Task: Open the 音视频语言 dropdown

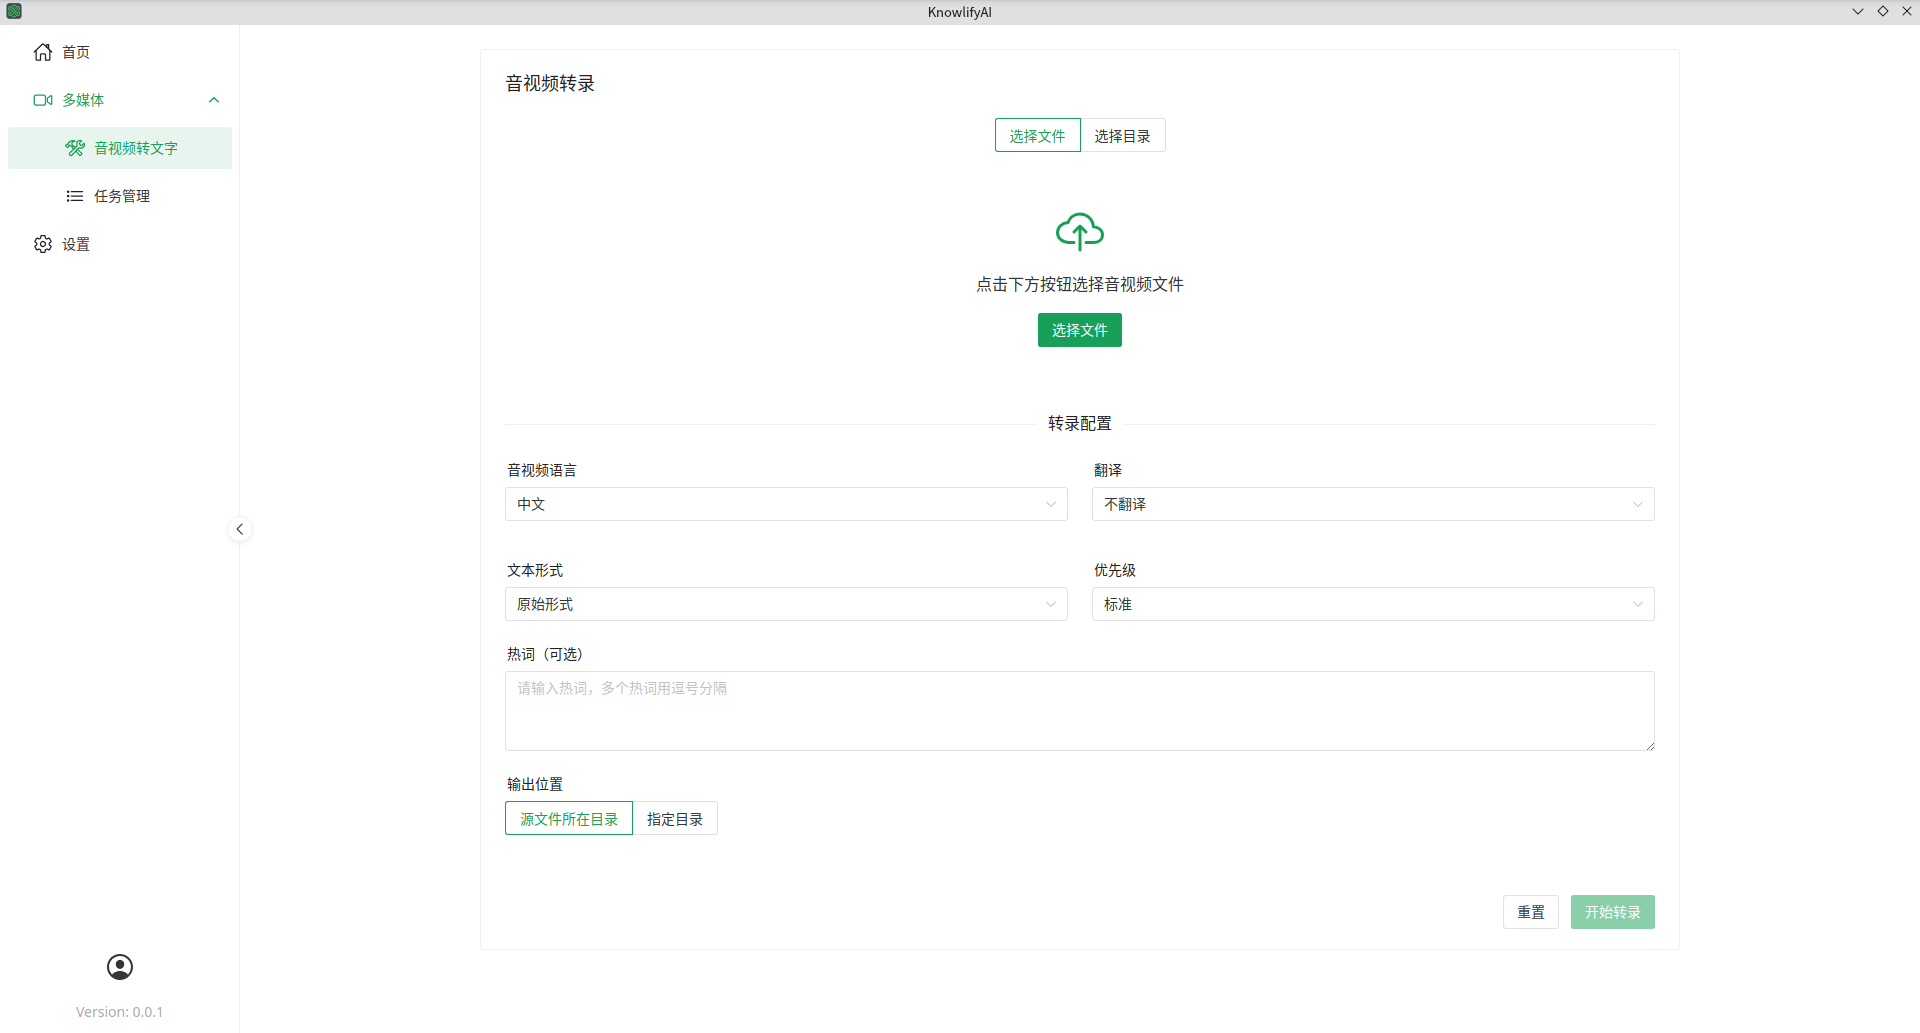Action: pyautogui.click(x=786, y=504)
